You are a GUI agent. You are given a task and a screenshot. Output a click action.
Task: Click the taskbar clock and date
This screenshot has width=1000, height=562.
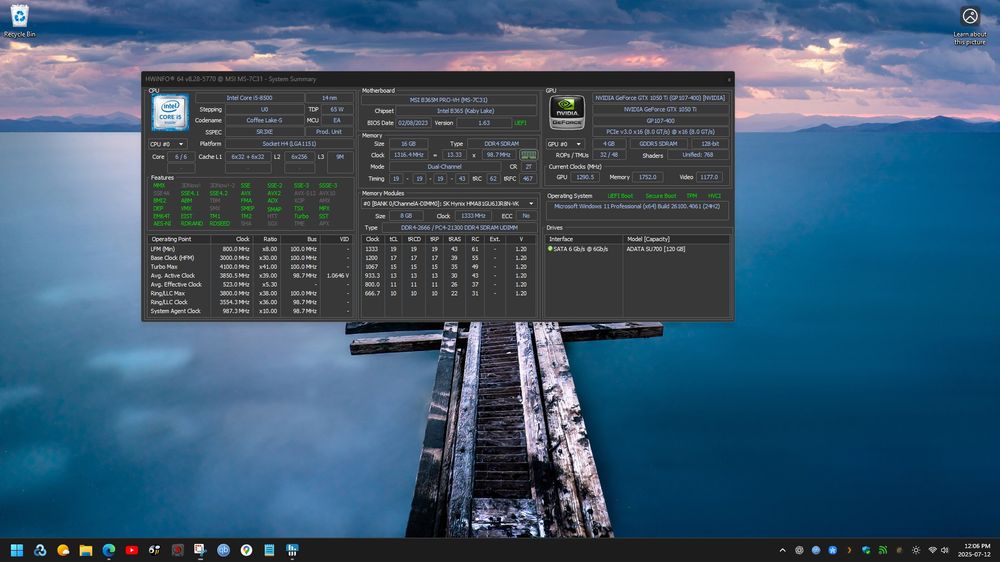coord(977,550)
